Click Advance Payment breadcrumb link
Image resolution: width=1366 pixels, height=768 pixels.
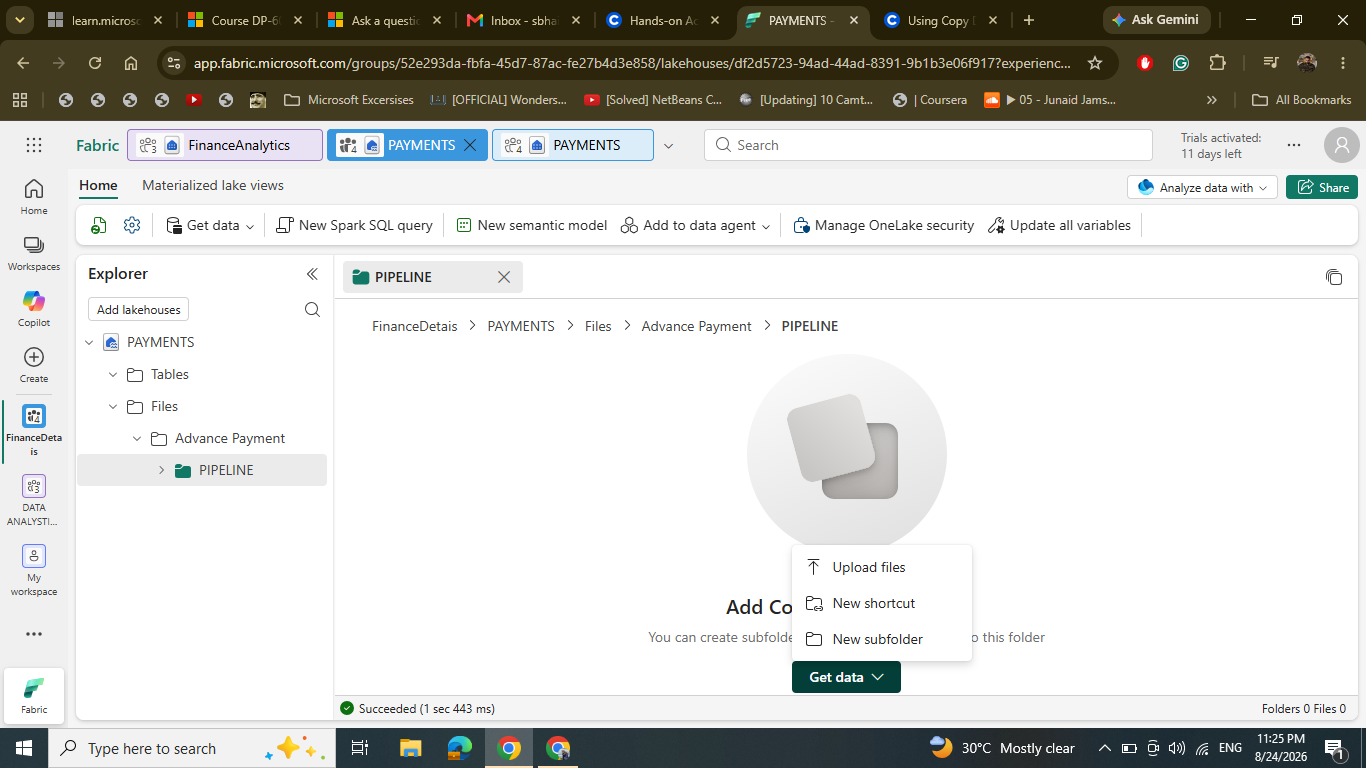(696, 326)
